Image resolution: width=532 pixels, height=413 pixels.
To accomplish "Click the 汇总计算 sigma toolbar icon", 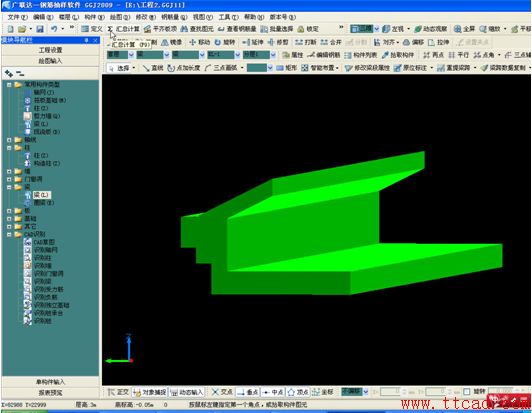I will (111, 29).
